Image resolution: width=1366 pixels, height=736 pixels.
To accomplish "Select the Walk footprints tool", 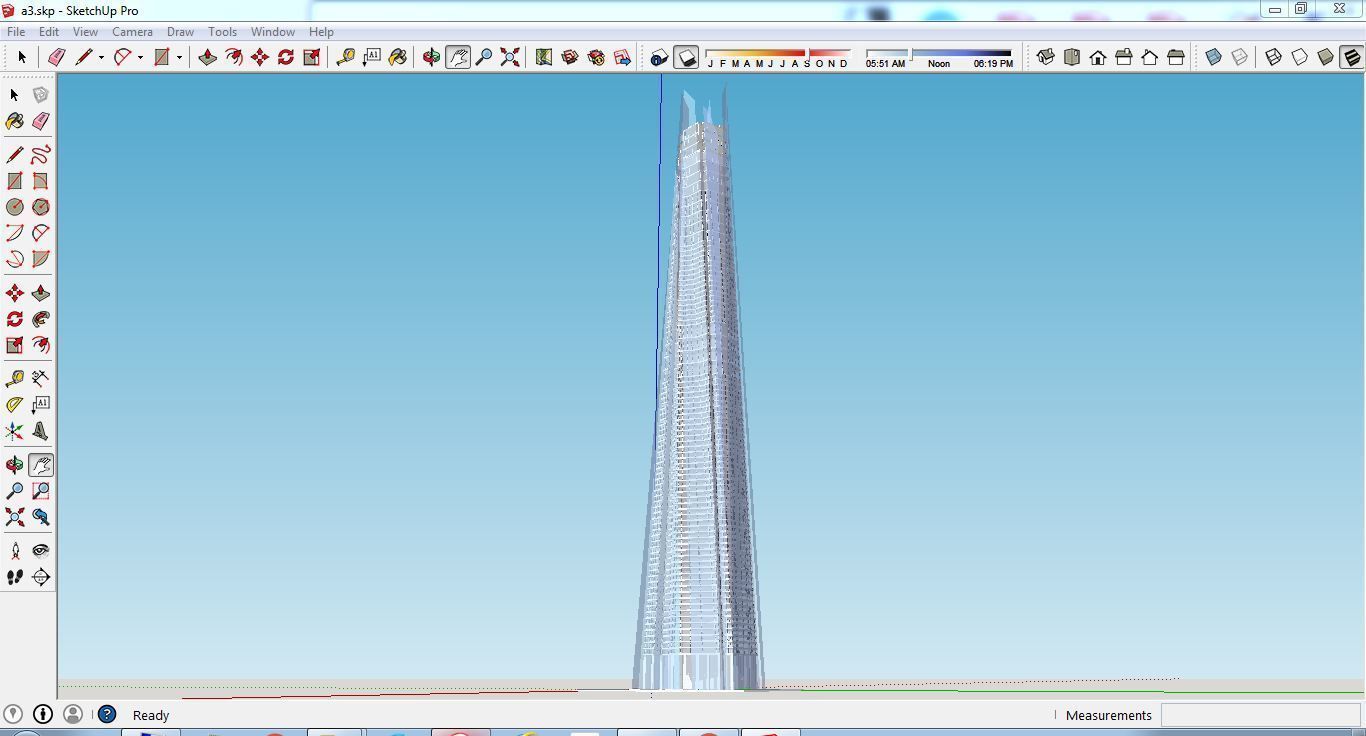I will pos(15,577).
